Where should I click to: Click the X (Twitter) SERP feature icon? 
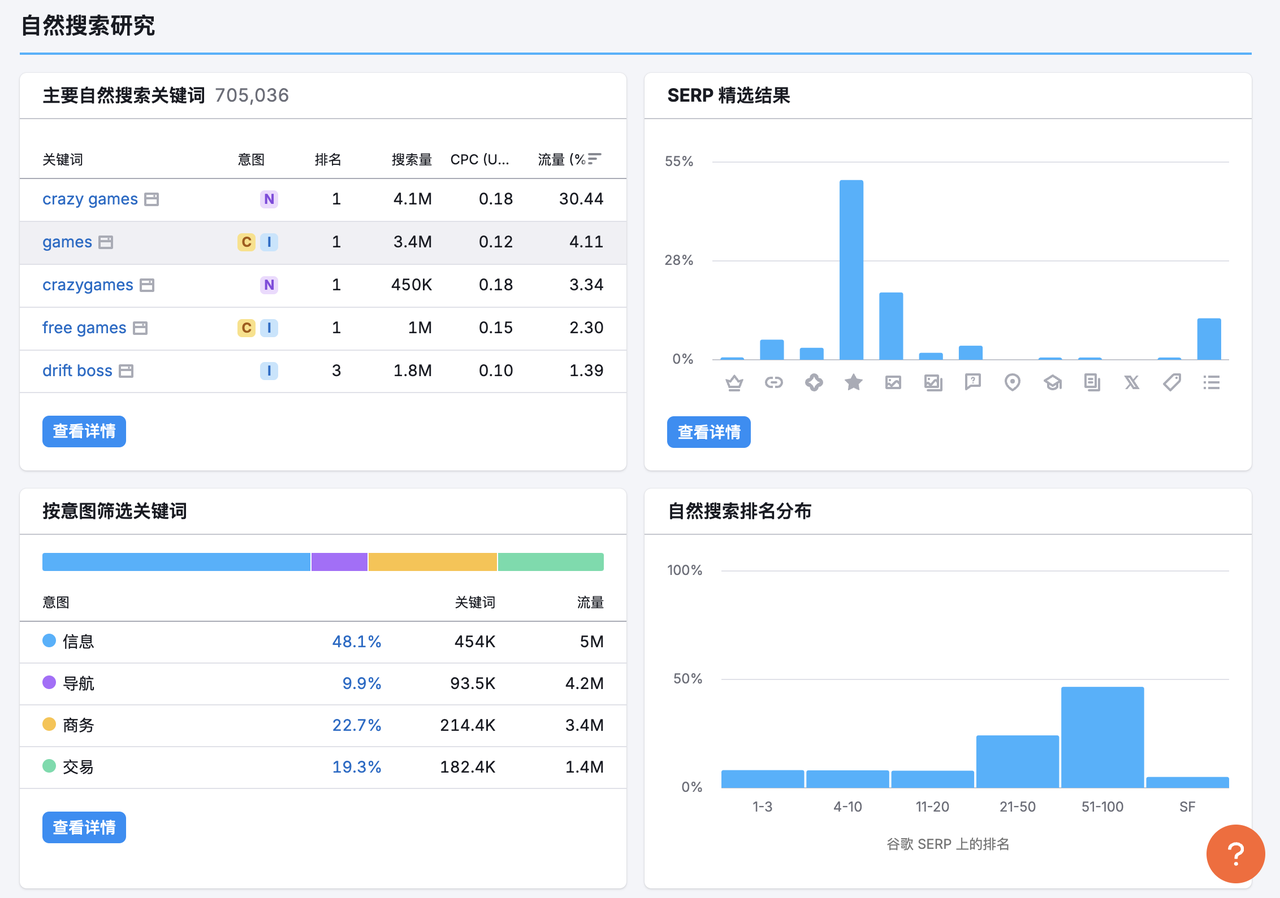pyautogui.click(x=1132, y=382)
